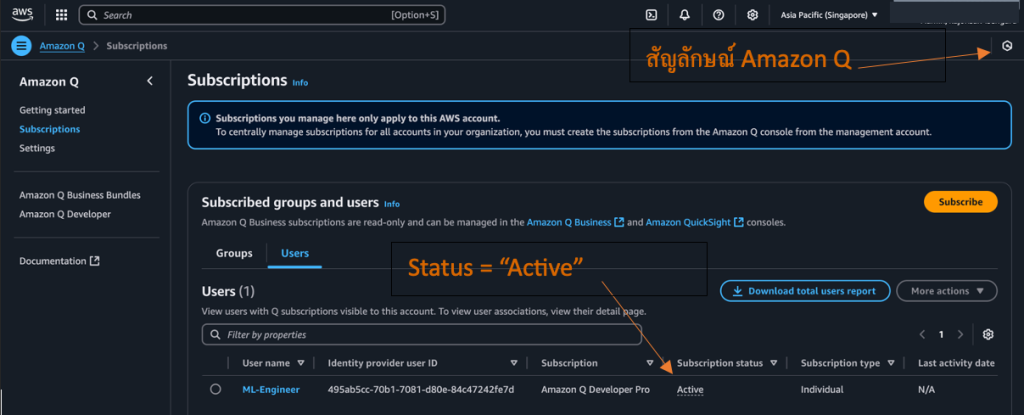1024x415 pixels.
Task: Click the Last activity date column header
Action: [956, 363]
